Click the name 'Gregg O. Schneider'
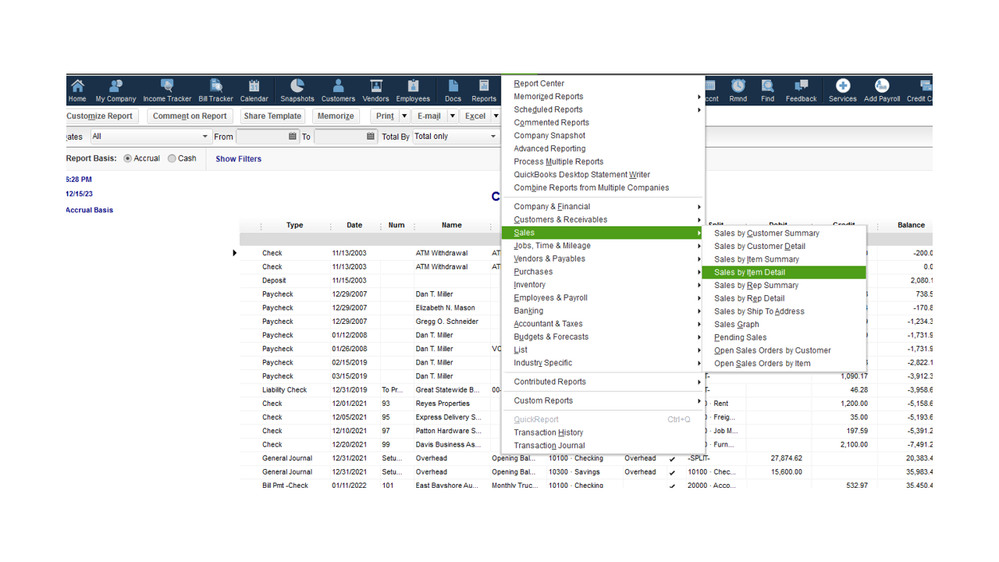This screenshot has height=562, width=999. point(447,321)
